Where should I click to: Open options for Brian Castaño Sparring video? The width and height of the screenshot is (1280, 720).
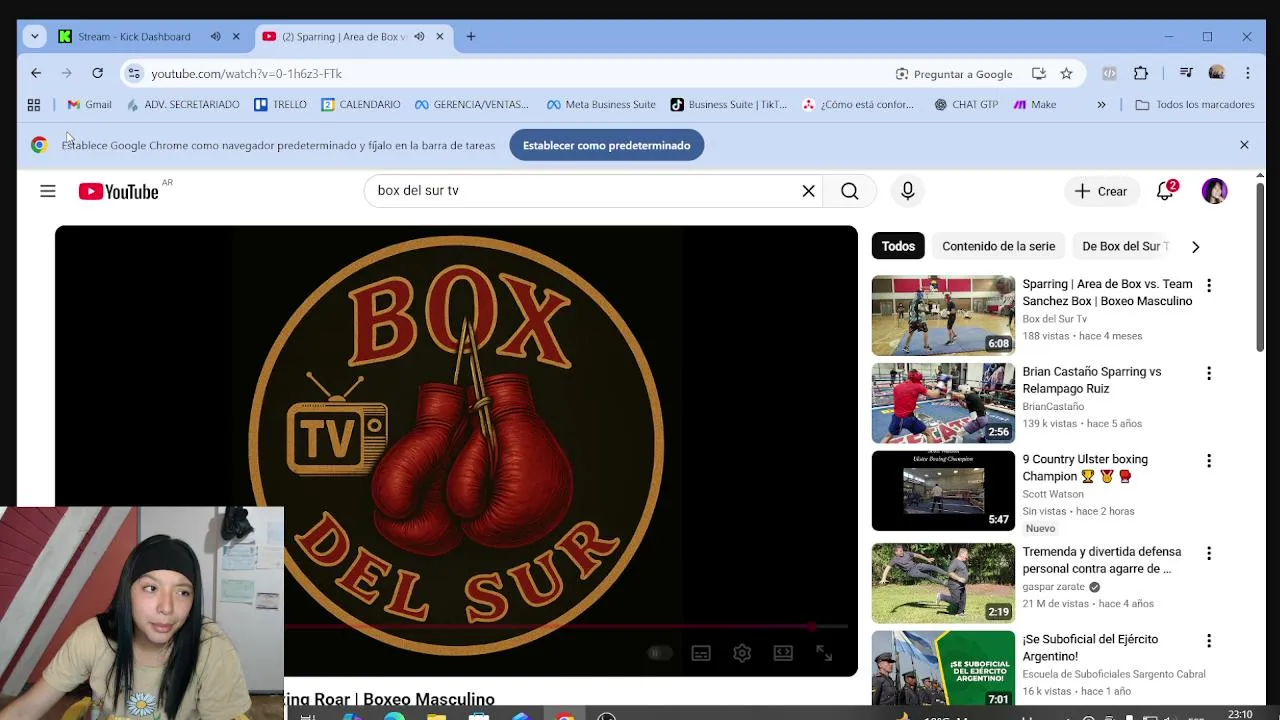[x=1208, y=373]
